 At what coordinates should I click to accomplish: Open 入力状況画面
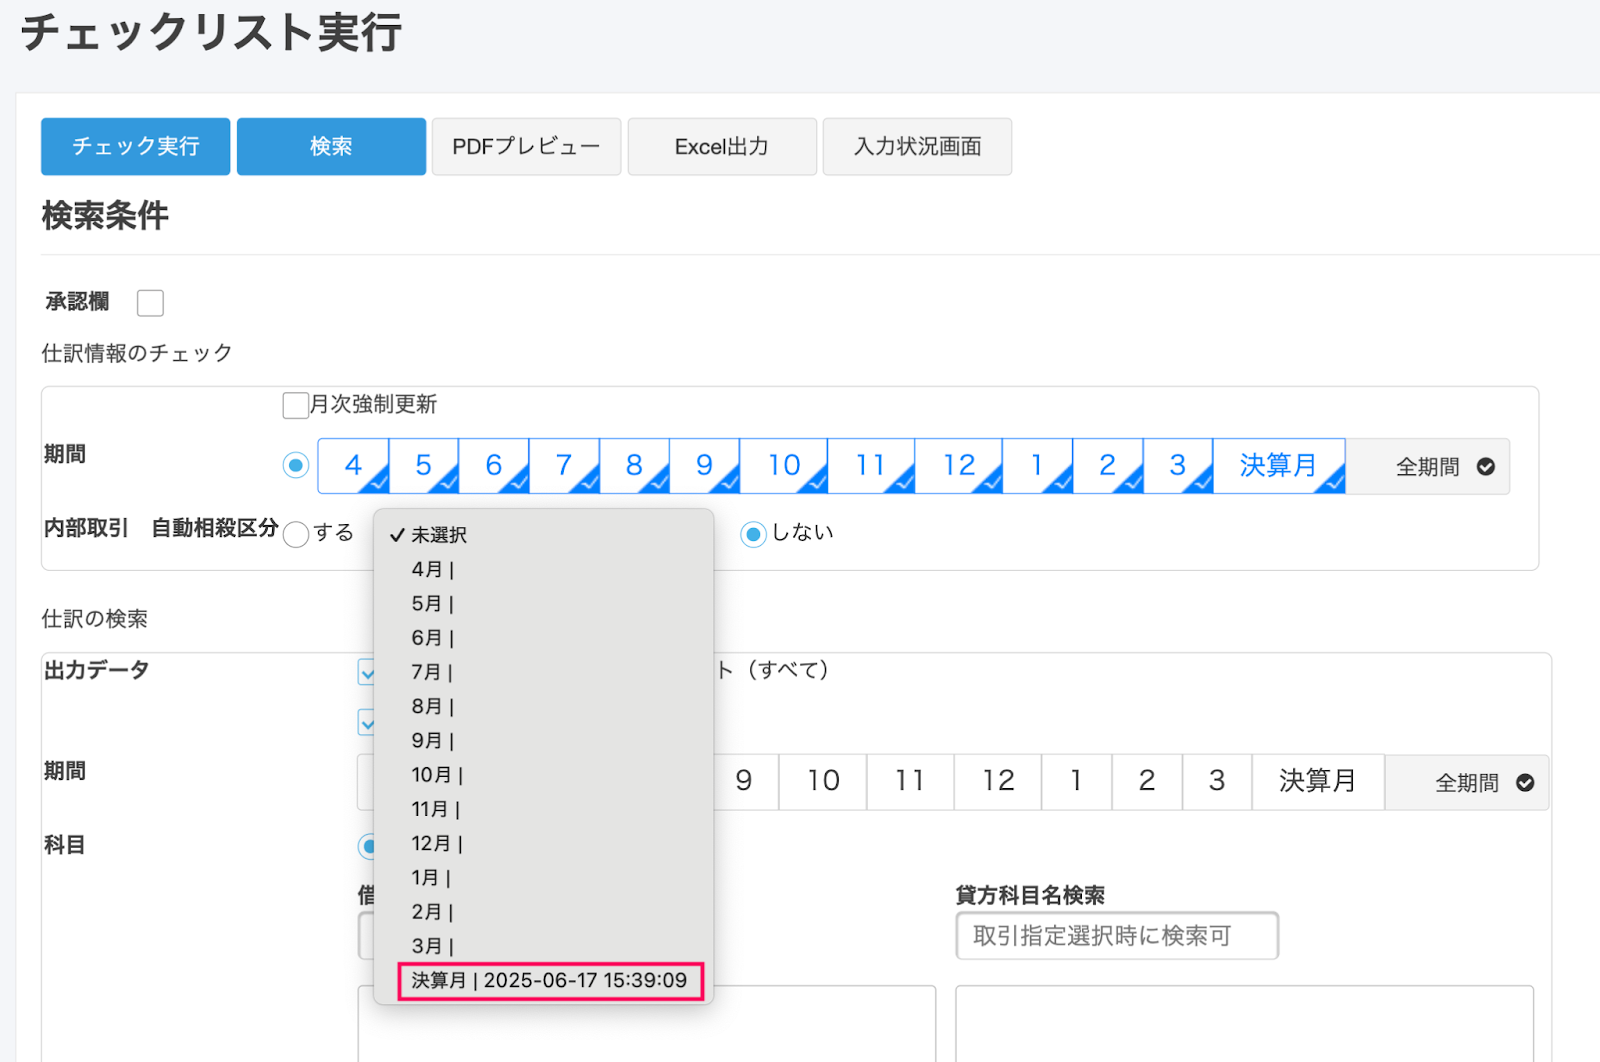click(917, 147)
